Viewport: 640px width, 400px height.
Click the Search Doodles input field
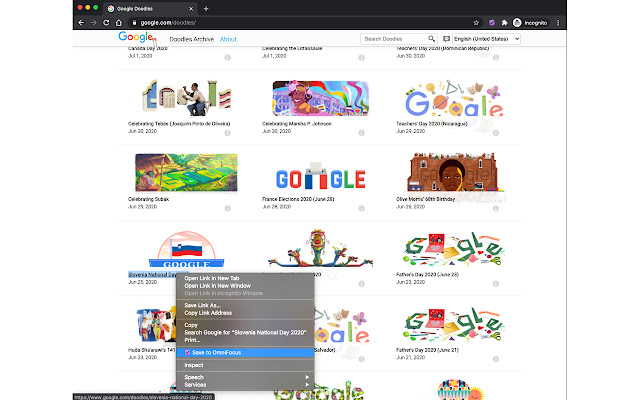pos(394,39)
